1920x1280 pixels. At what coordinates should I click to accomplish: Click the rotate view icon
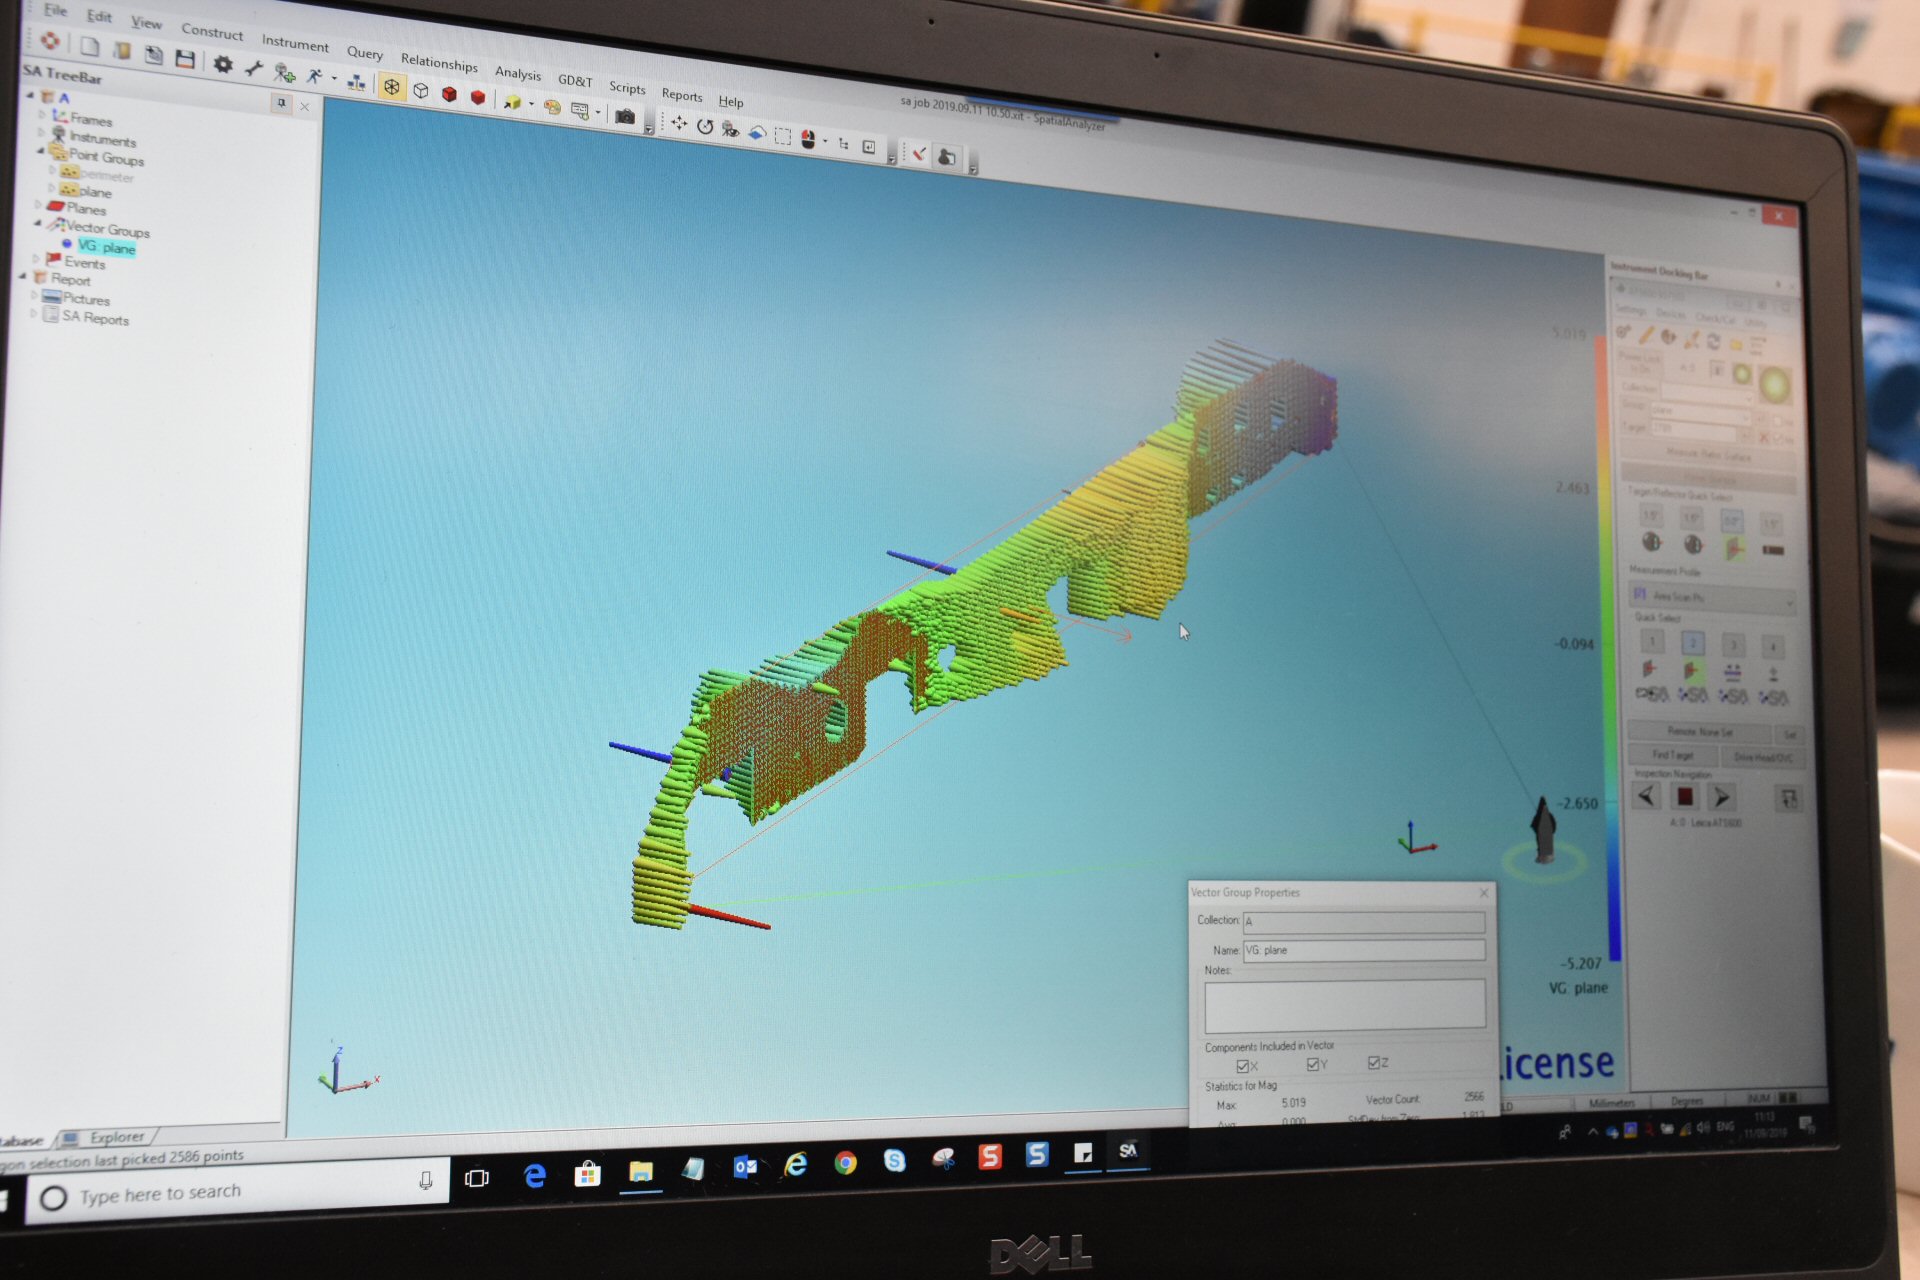pos(705,126)
